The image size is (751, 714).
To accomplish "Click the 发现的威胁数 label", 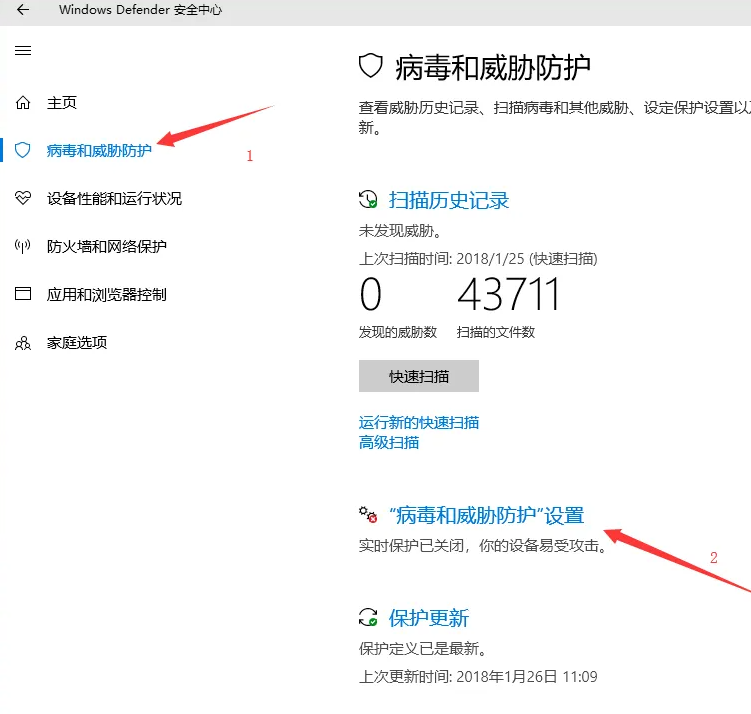I will point(398,332).
